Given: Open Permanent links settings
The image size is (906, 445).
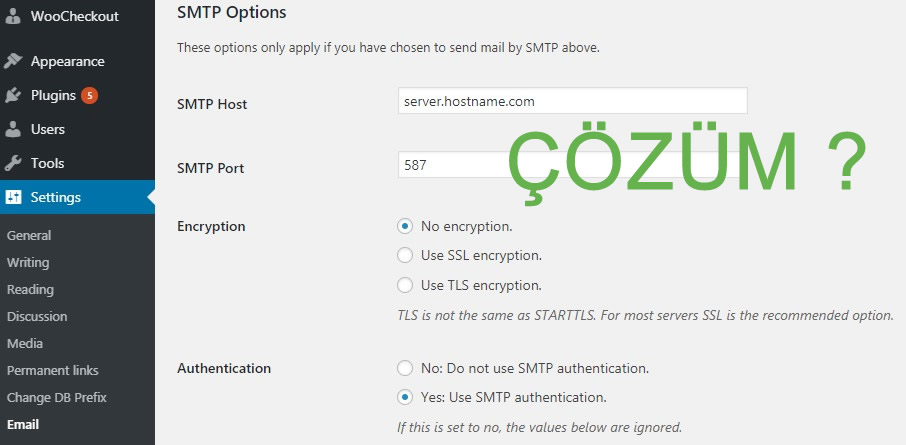Looking at the screenshot, I should [53, 371].
